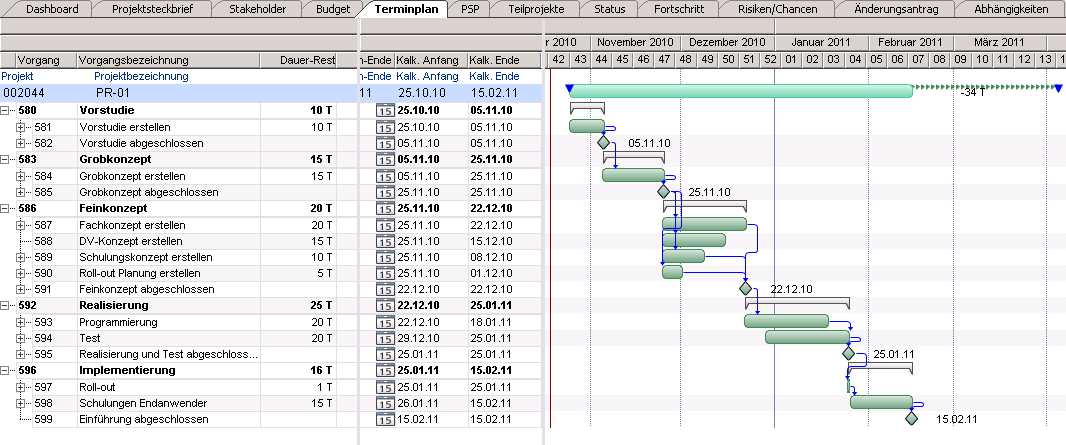This screenshot has height=445, width=1066.
Task: Select the Programmierung Gantt bar
Action: pyautogui.click(x=787, y=321)
